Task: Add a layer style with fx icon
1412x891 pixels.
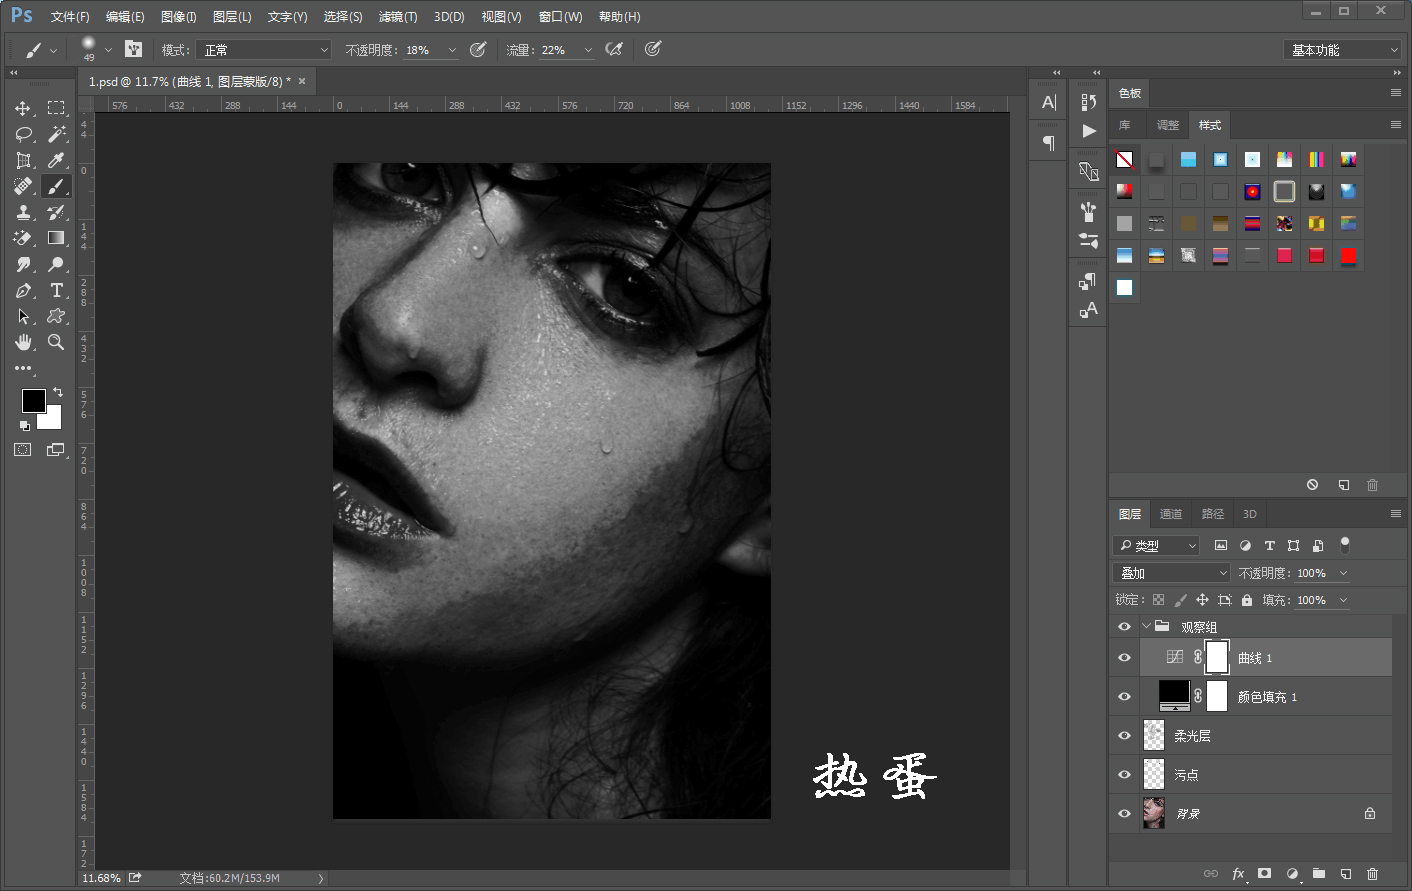Action: [1238, 873]
